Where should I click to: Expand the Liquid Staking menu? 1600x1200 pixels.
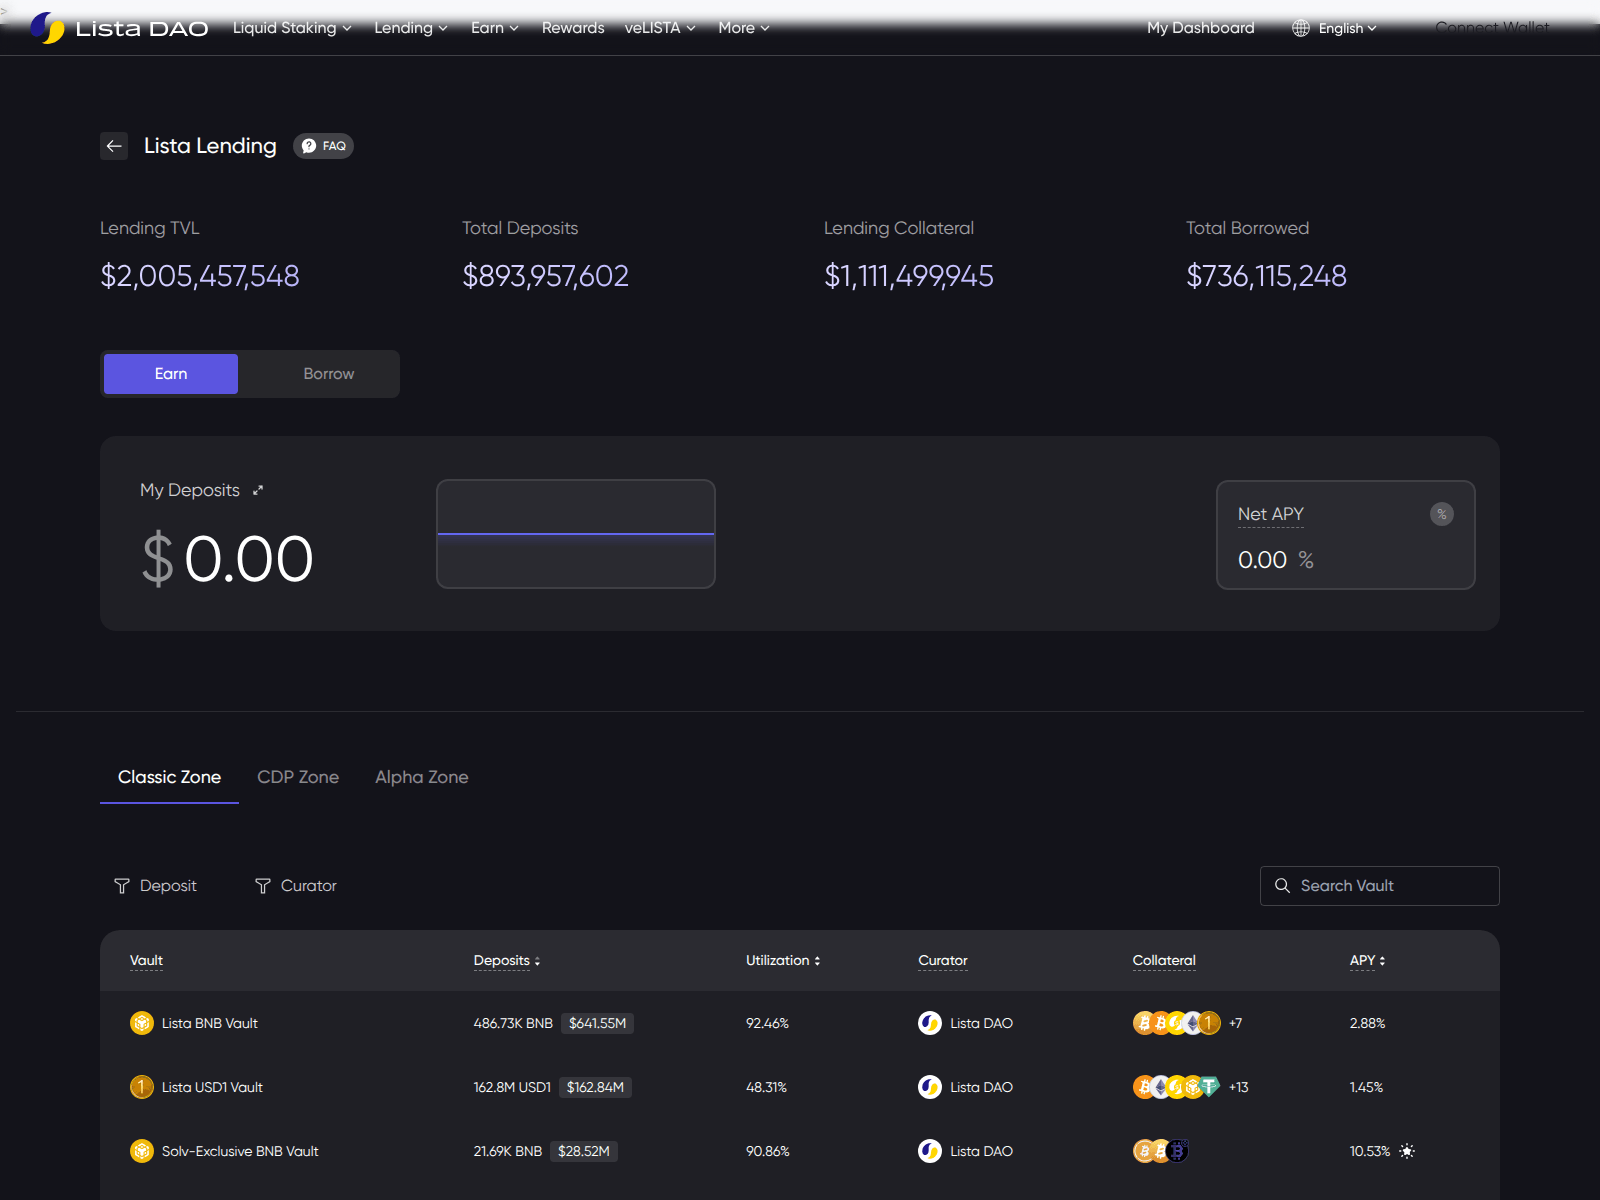(x=292, y=28)
